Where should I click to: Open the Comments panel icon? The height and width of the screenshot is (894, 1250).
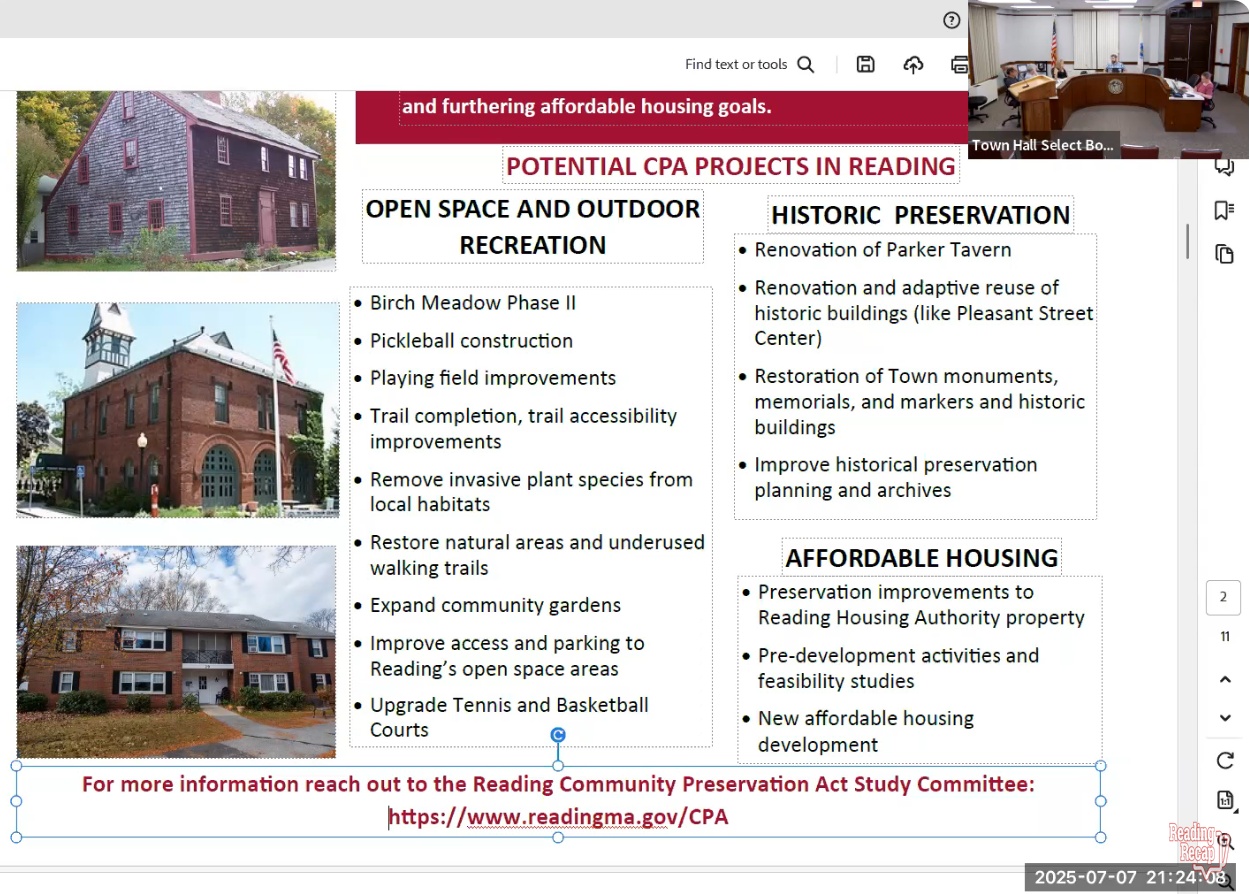[x=1224, y=167]
